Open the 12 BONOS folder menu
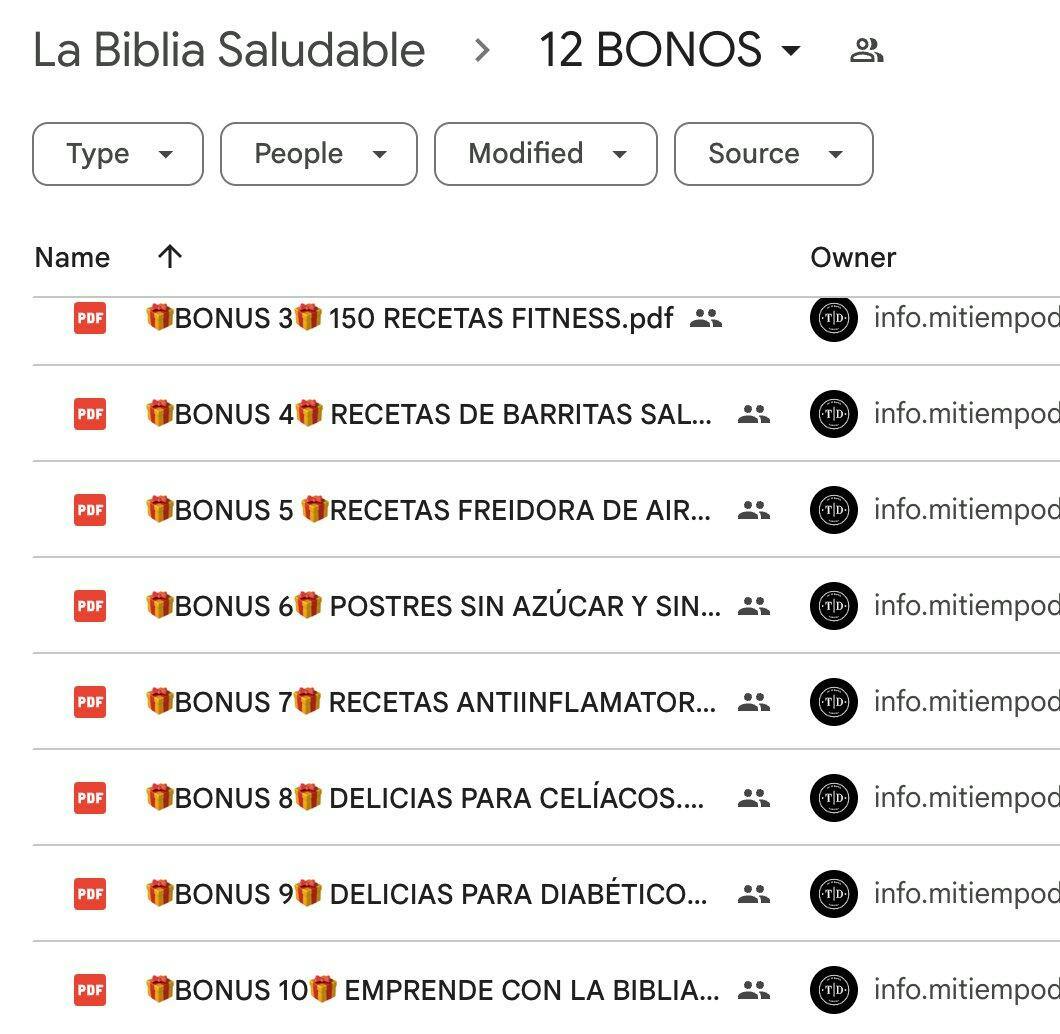This screenshot has width=1060, height=1034. point(670,51)
